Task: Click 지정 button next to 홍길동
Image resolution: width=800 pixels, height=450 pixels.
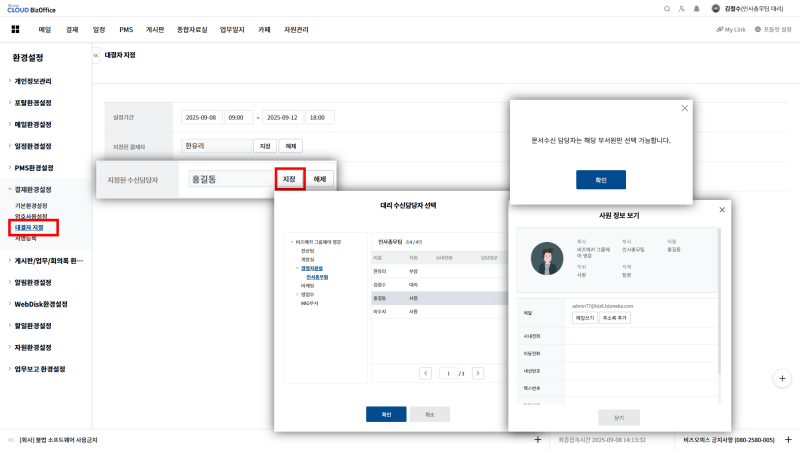Action: (x=289, y=179)
